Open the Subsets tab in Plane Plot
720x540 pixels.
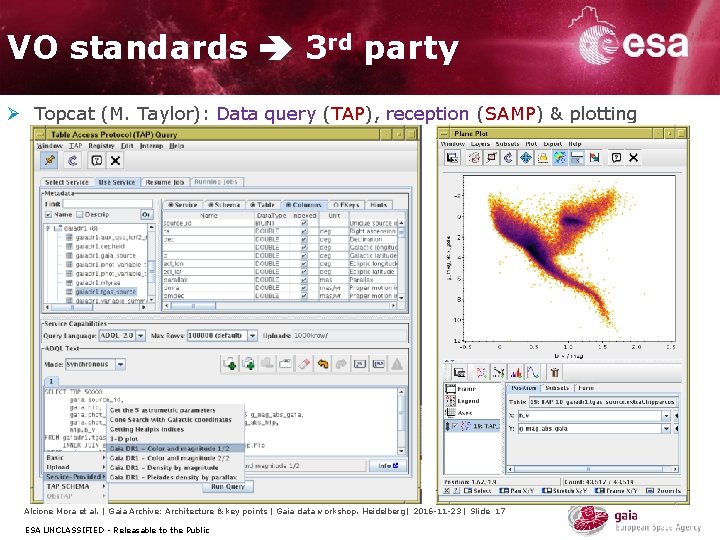557,388
